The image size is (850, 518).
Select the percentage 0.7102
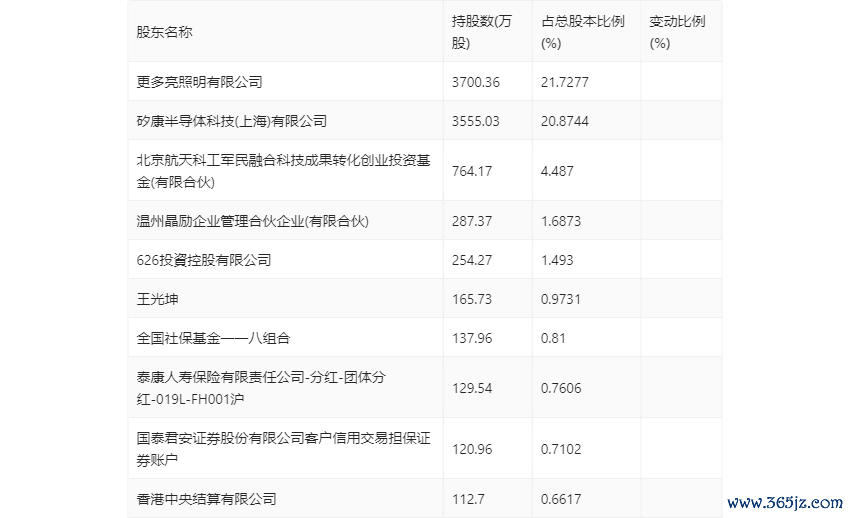tap(561, 449)
